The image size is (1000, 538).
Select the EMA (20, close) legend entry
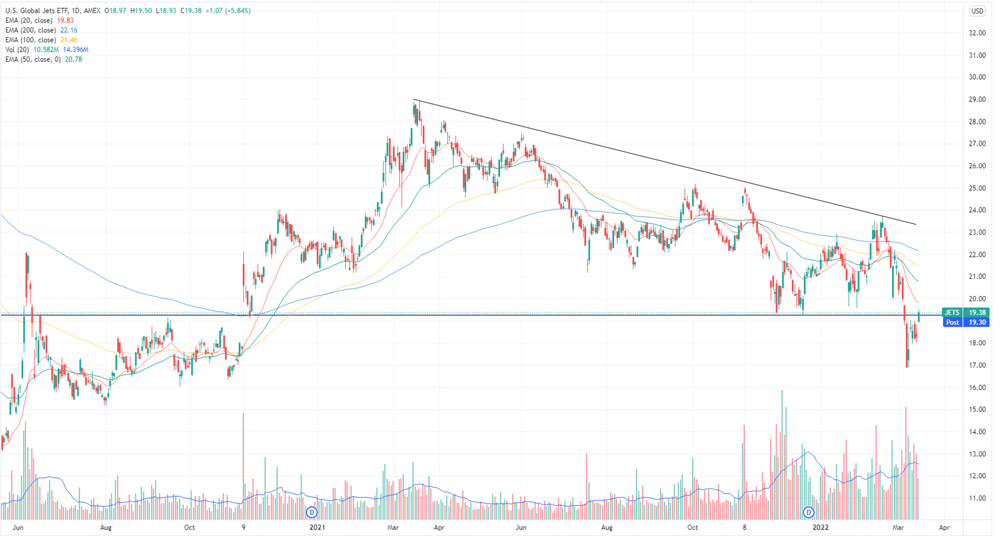tap(30, 20)
